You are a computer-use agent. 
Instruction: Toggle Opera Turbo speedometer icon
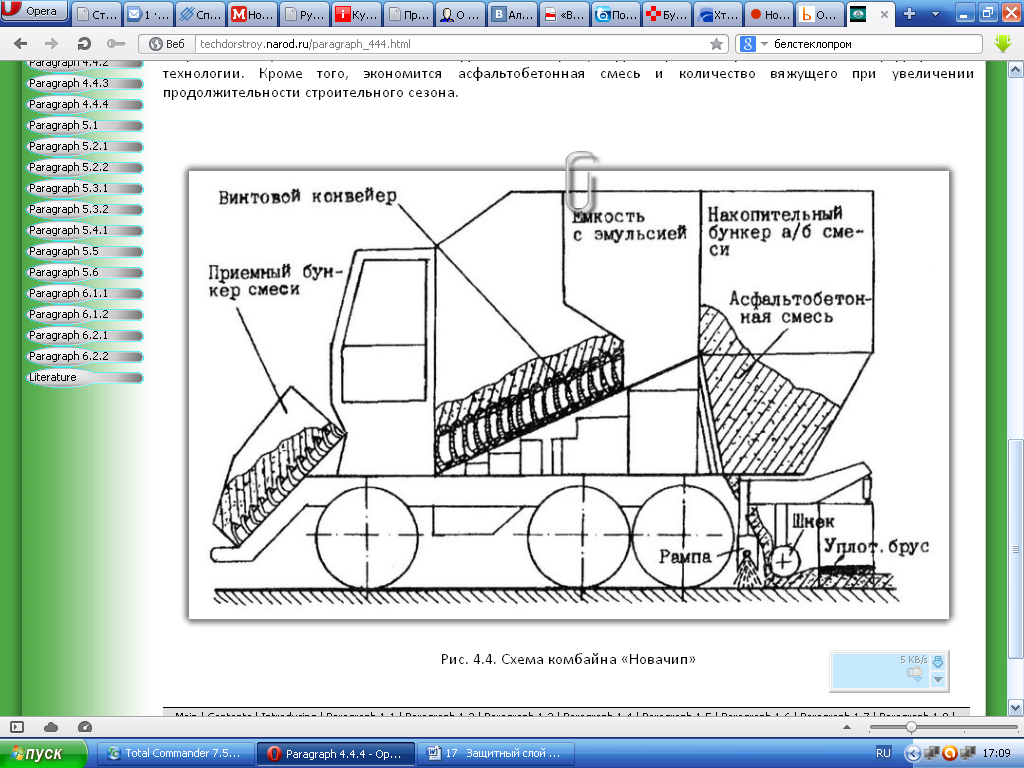[x=85, y=727]
